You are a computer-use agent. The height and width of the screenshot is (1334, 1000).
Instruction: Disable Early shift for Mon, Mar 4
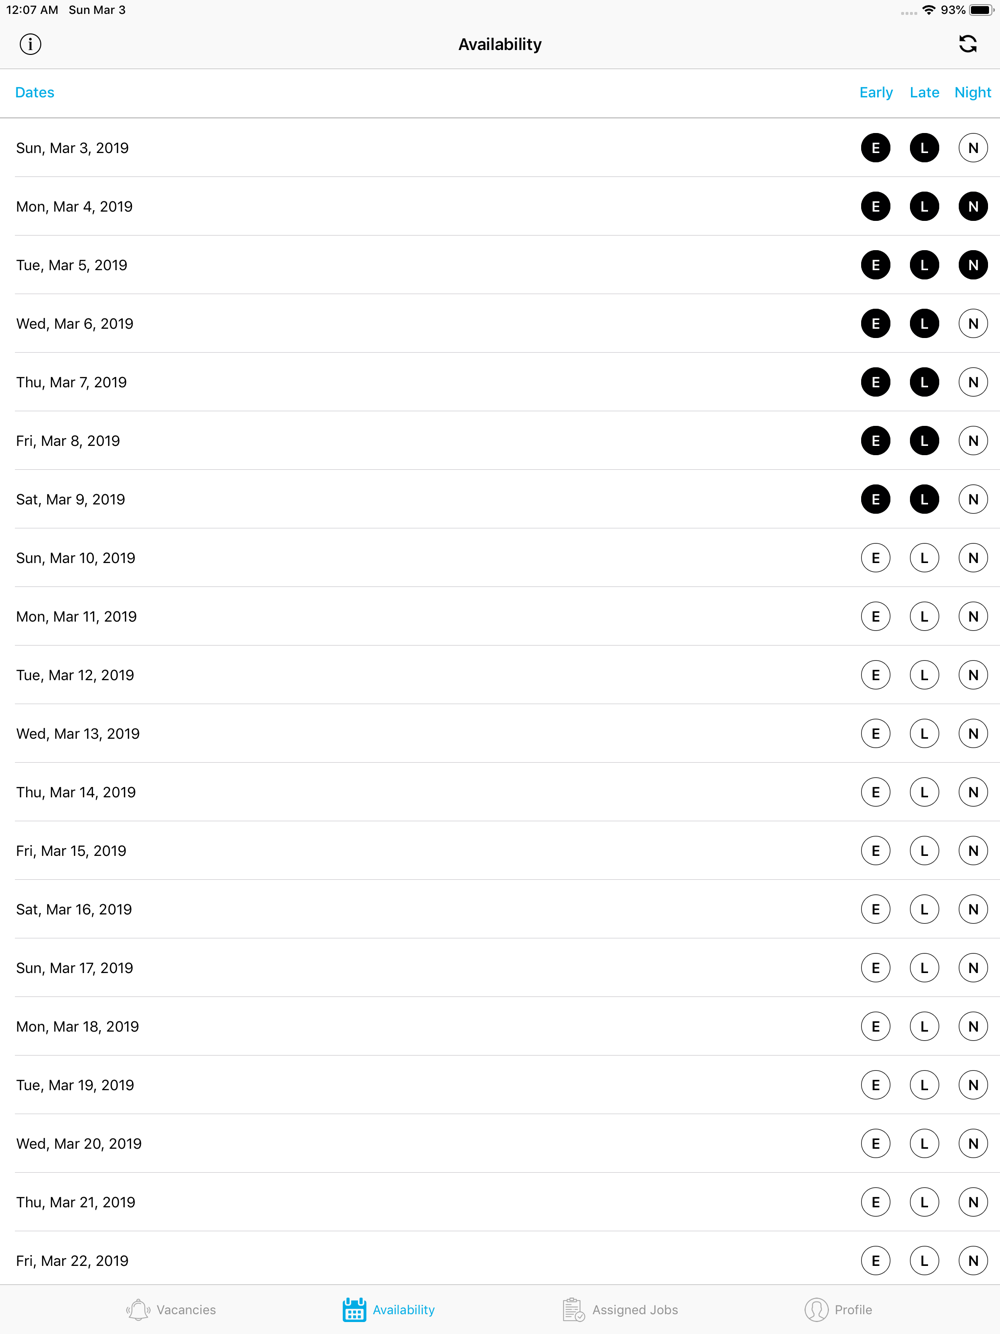[876, 207]
